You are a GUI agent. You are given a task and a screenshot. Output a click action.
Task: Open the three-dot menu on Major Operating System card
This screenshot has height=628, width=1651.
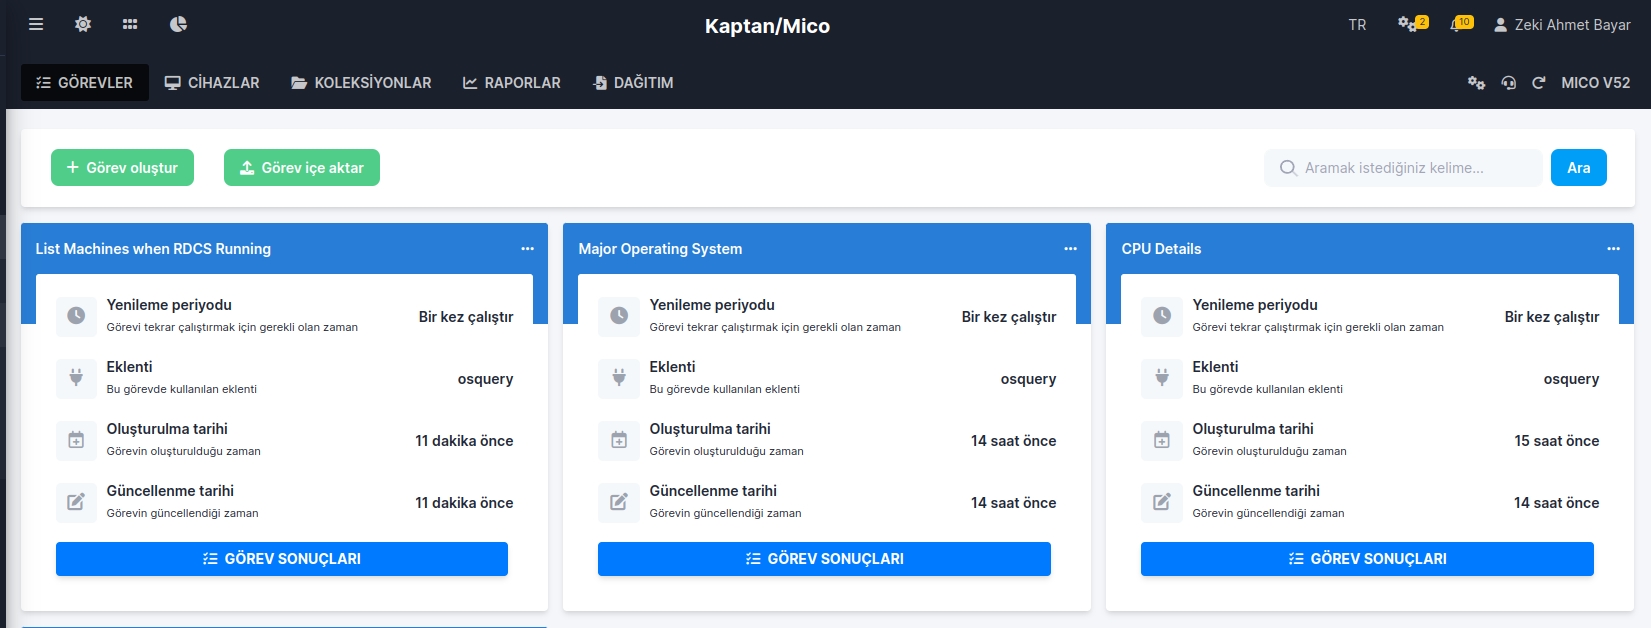coord(1070,249)
